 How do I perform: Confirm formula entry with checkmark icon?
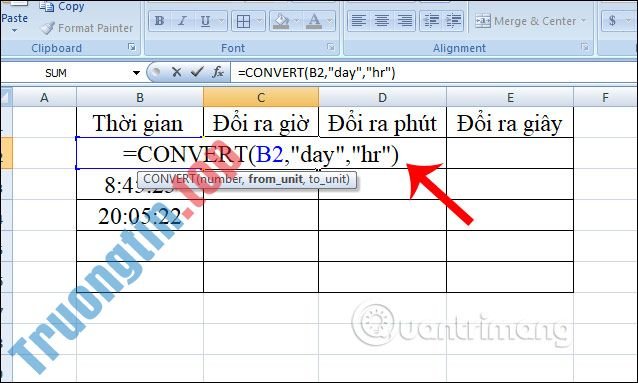tap(197, 73)
